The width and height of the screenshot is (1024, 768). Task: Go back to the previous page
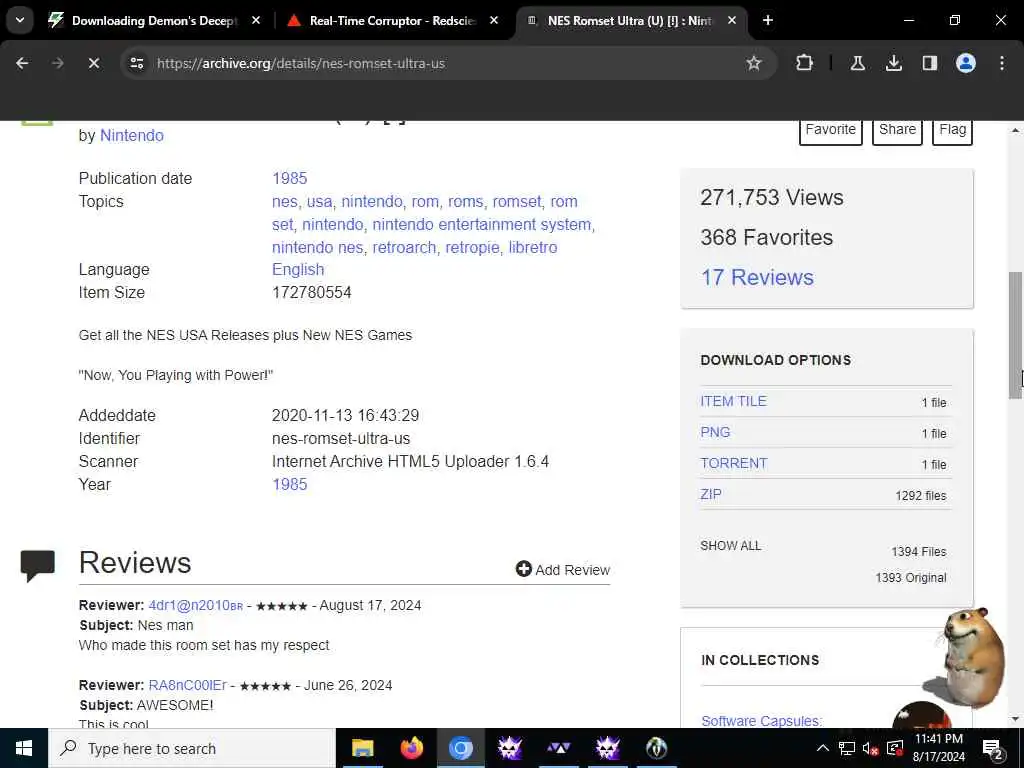click(22, 63)
